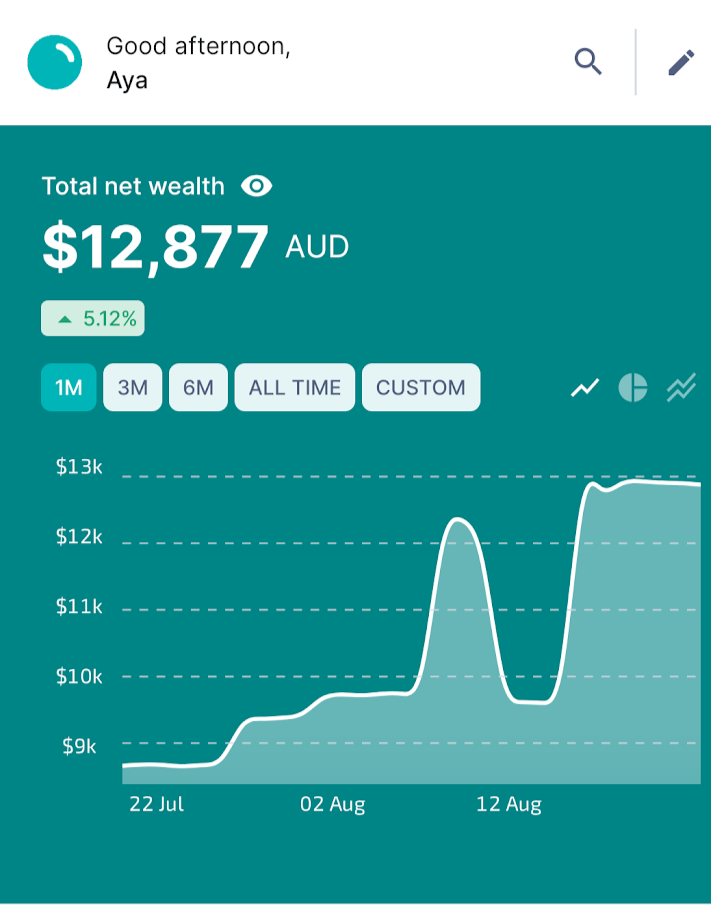711x915 pixels.
Task: Click the 5.12% growth badge
Action: pos(93,319)
